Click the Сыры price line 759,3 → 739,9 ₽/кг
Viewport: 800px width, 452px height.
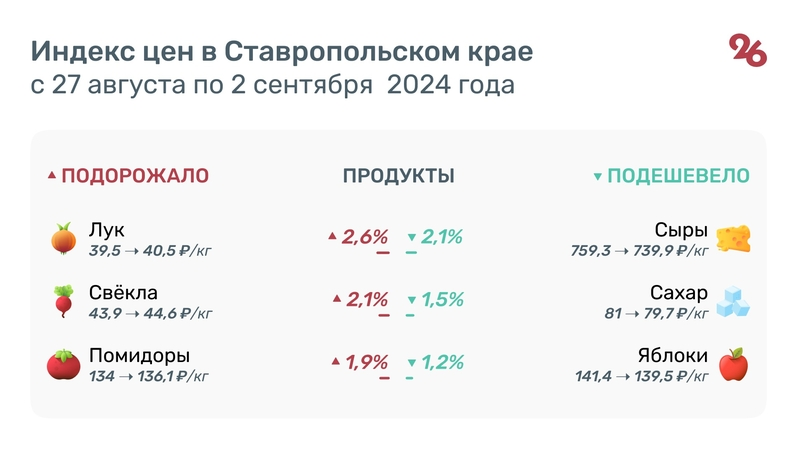[635, 252]
